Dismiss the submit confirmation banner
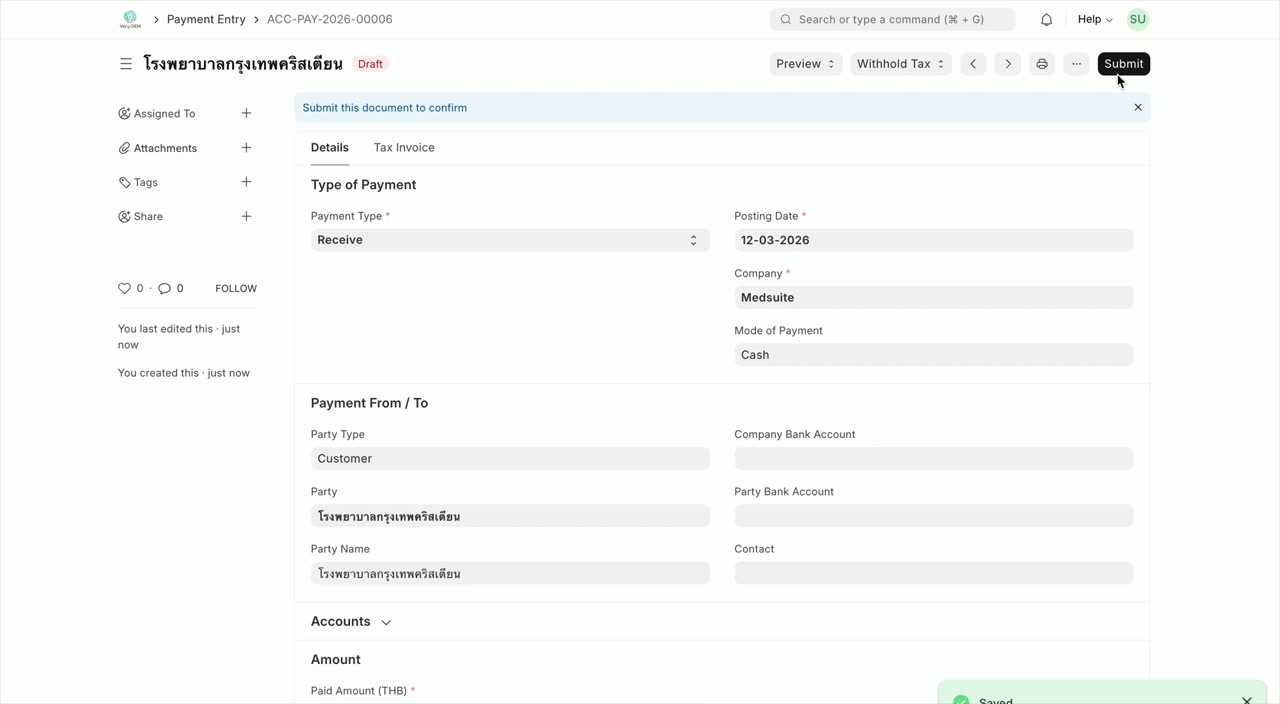This screenshot has height=704, width=1280. pyautogui.click(x=1137, y=108)
